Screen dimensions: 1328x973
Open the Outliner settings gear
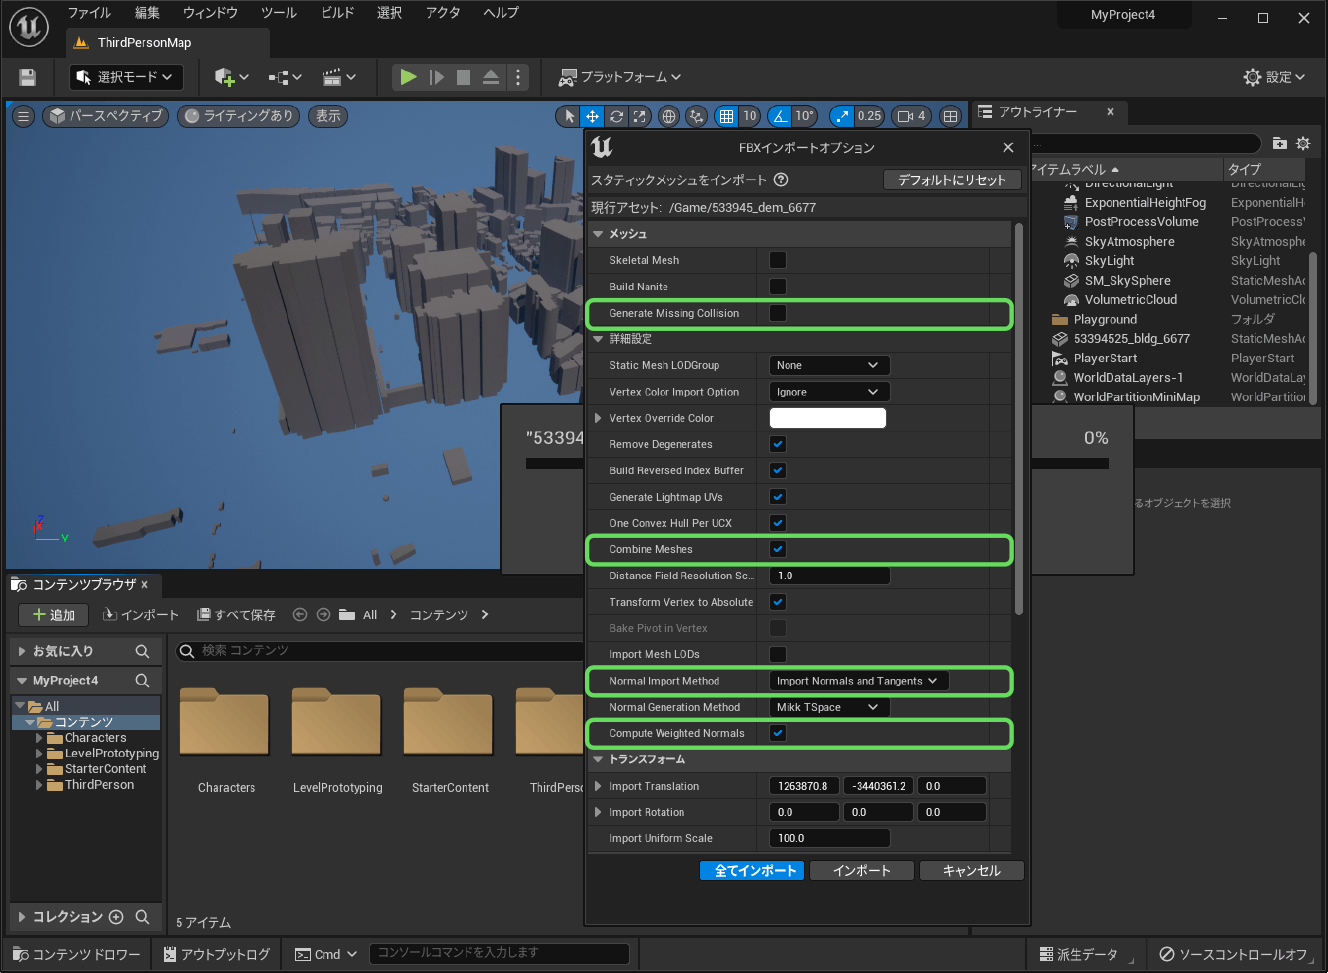click(1303, 143)
